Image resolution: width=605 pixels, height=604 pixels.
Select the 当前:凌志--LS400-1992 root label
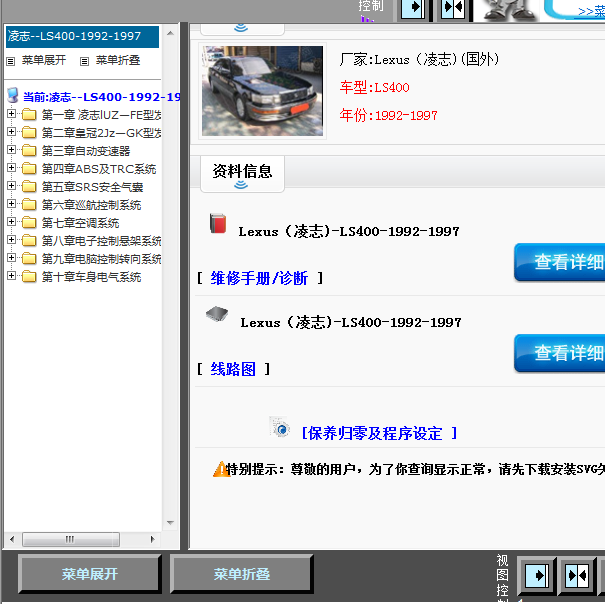[101, 97]
